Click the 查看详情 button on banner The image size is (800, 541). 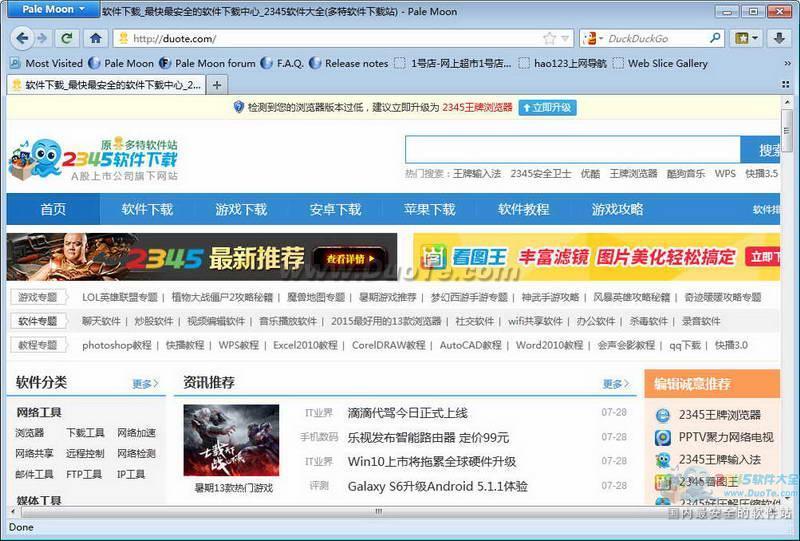click(350, 259)
